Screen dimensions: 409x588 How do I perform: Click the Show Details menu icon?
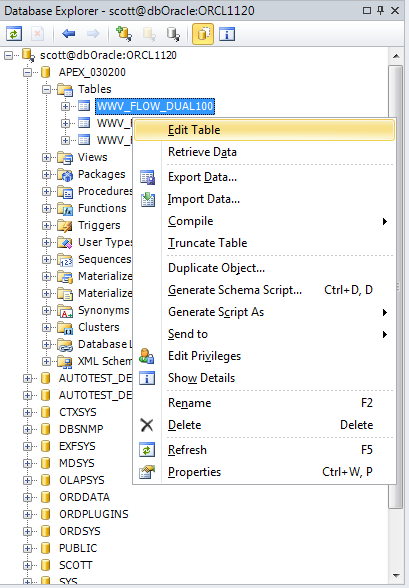pyautogui.click(x=147, y=378)
